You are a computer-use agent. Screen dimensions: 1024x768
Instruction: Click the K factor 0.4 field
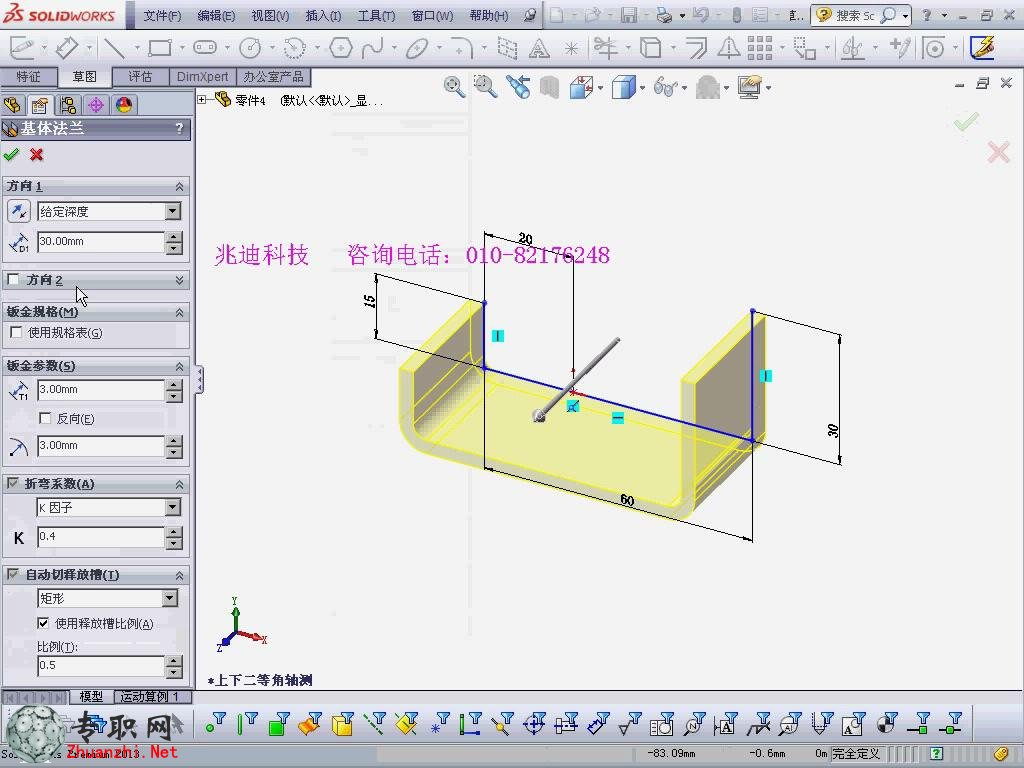(x=100, y=537)
